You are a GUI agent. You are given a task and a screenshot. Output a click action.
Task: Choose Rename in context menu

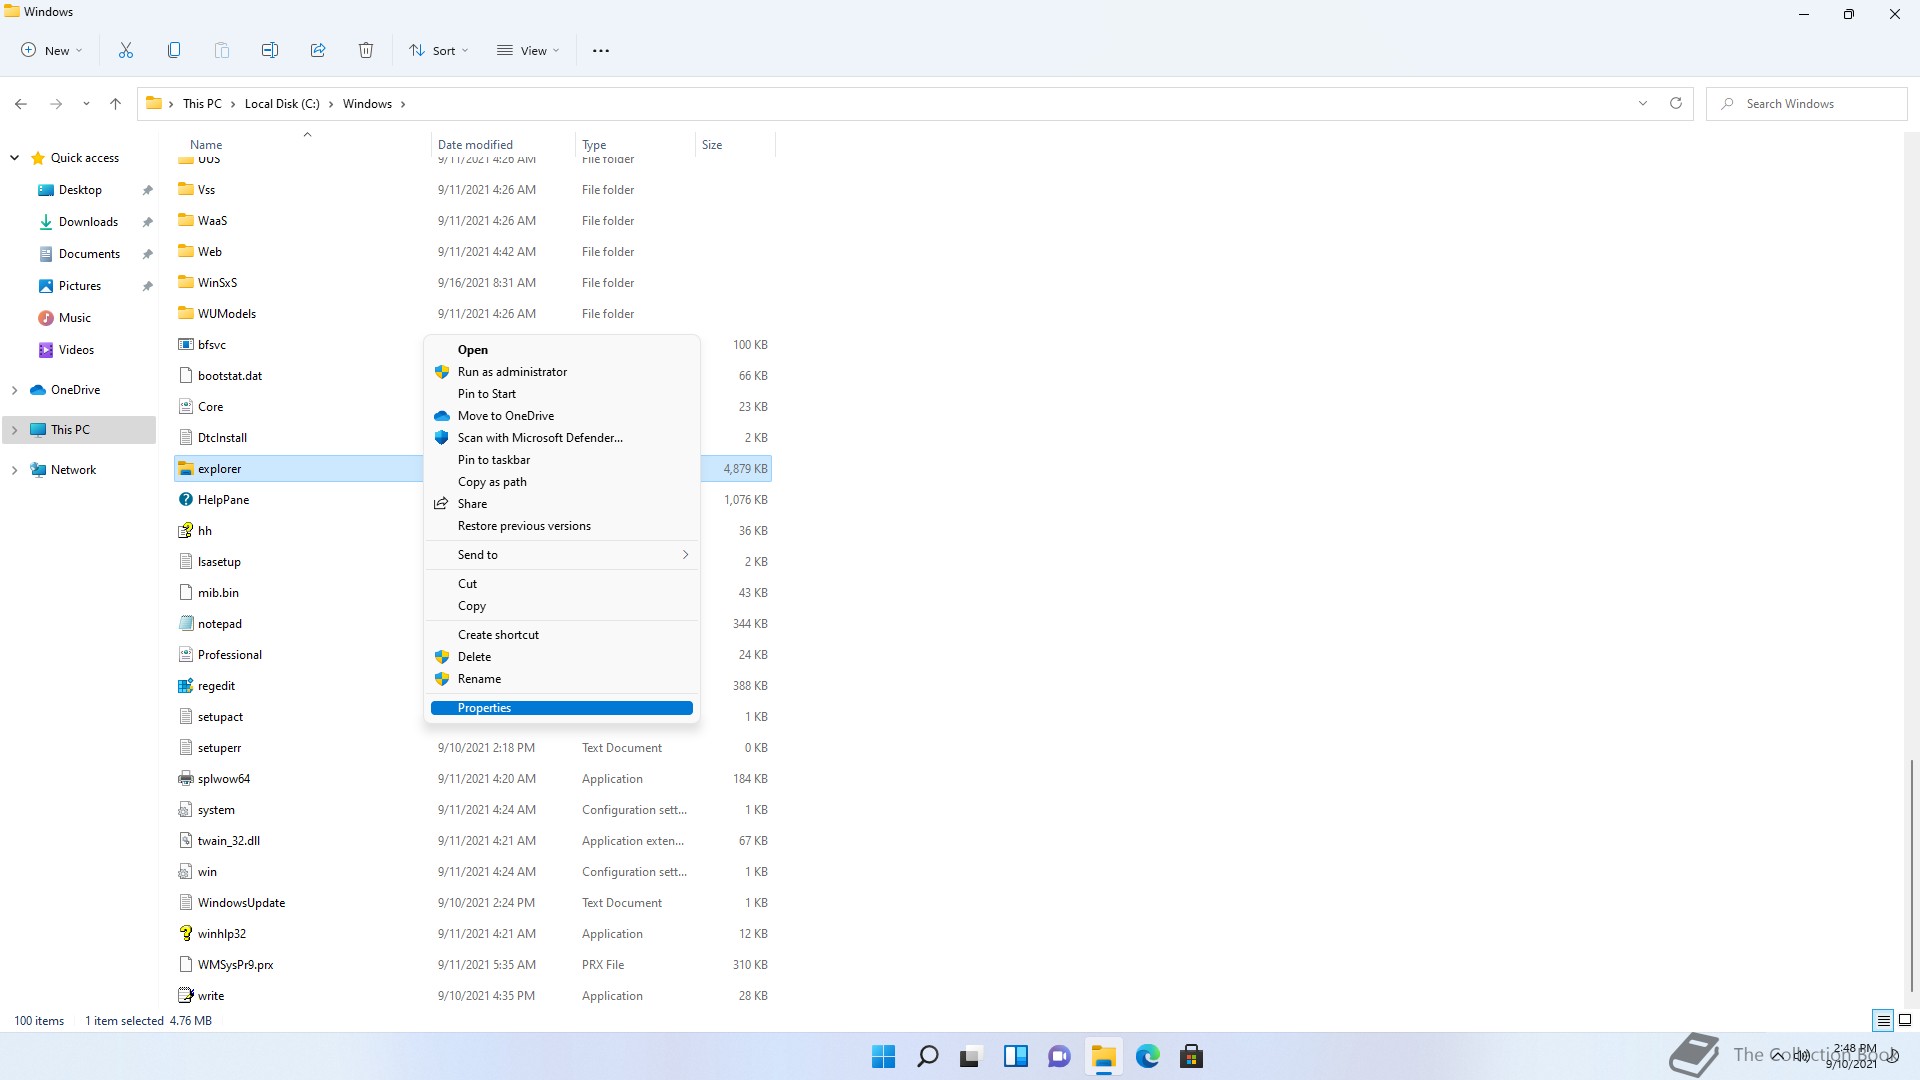pos(562,679)
